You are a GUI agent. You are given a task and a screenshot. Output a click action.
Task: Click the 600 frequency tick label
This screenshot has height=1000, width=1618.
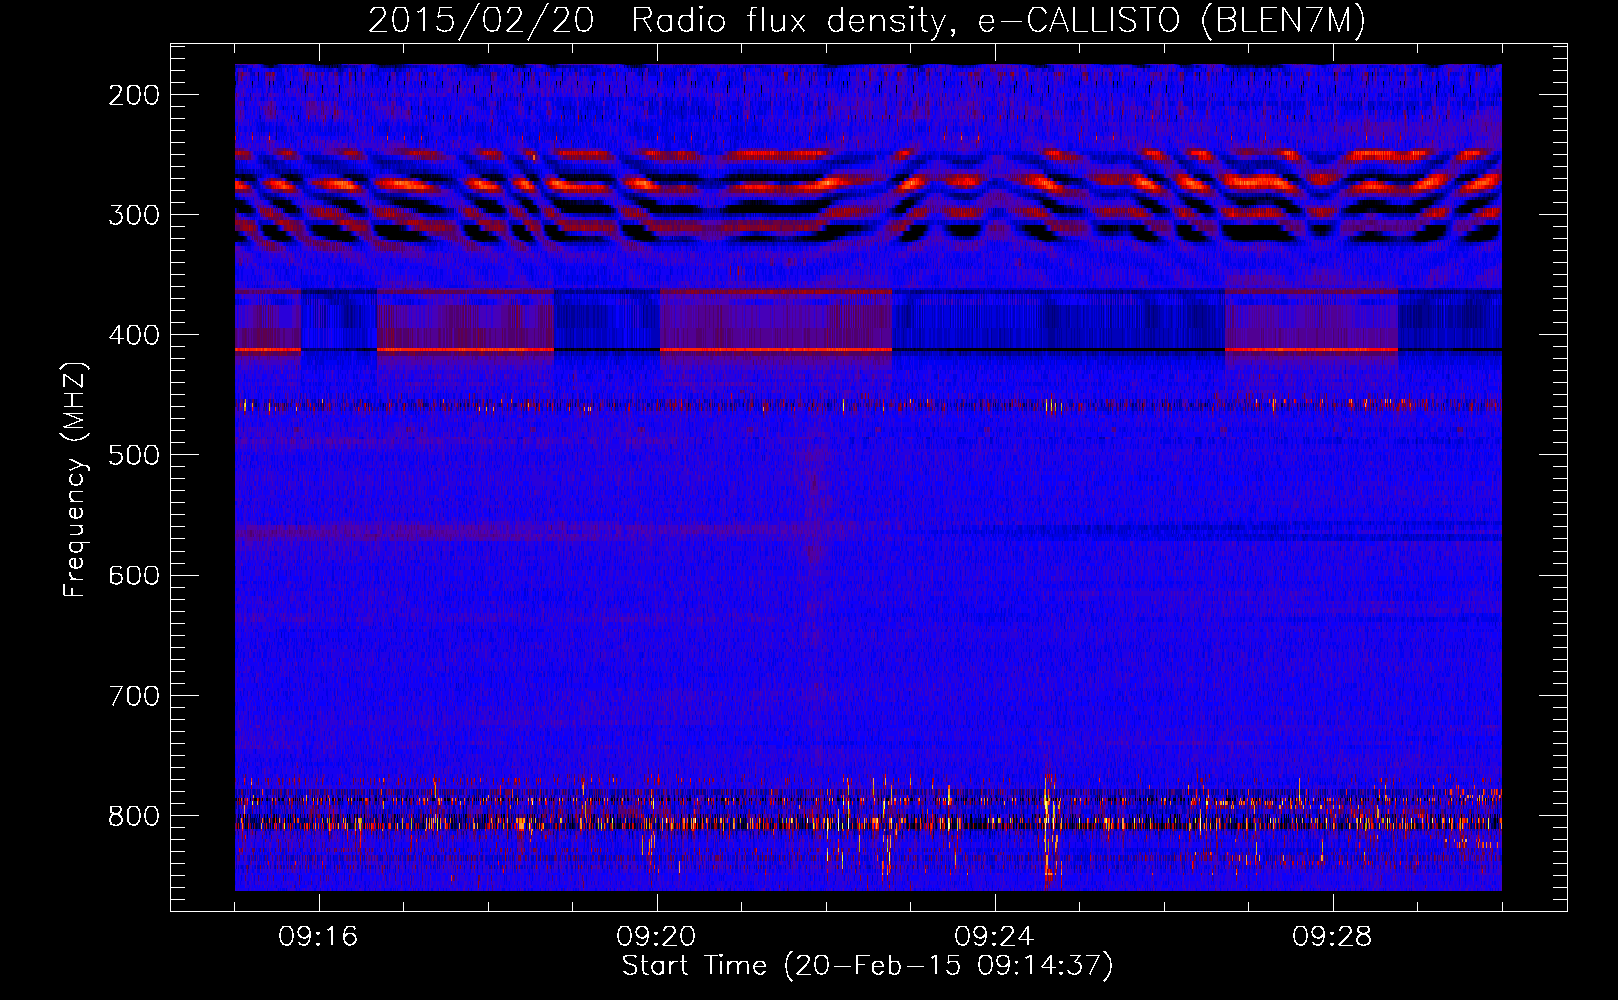tap(134, 575)
